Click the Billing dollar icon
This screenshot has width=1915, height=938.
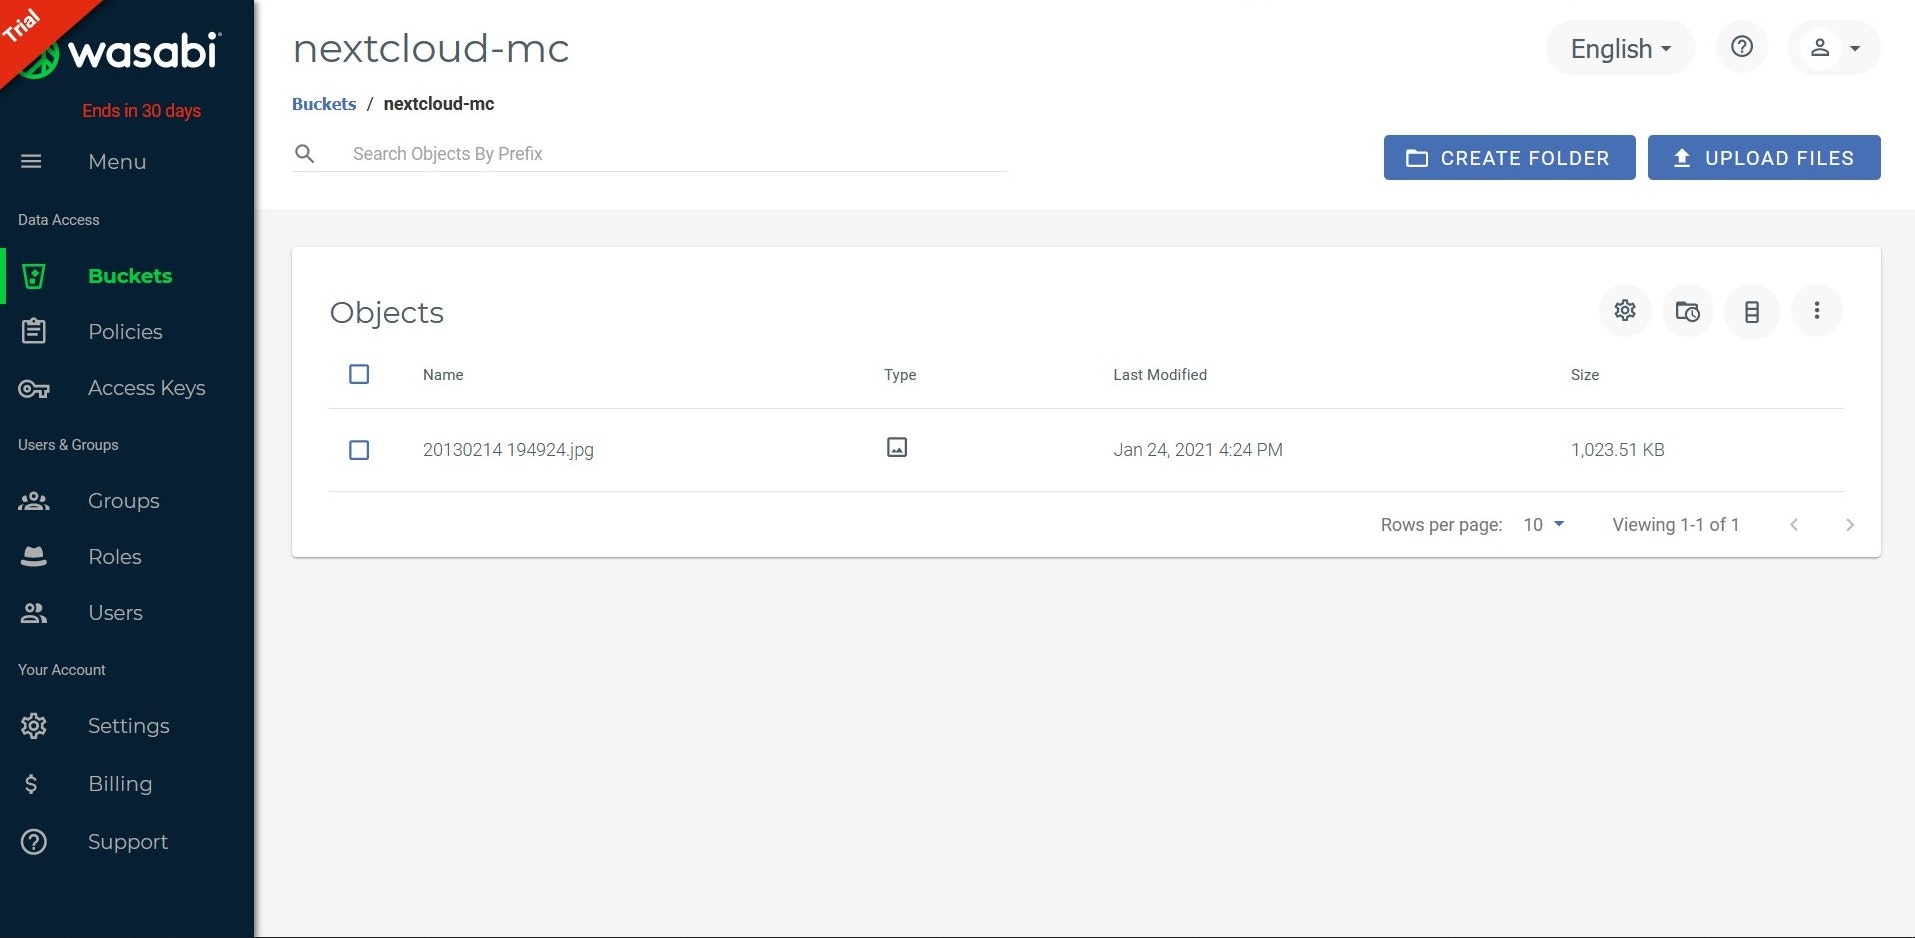[31, 784]
